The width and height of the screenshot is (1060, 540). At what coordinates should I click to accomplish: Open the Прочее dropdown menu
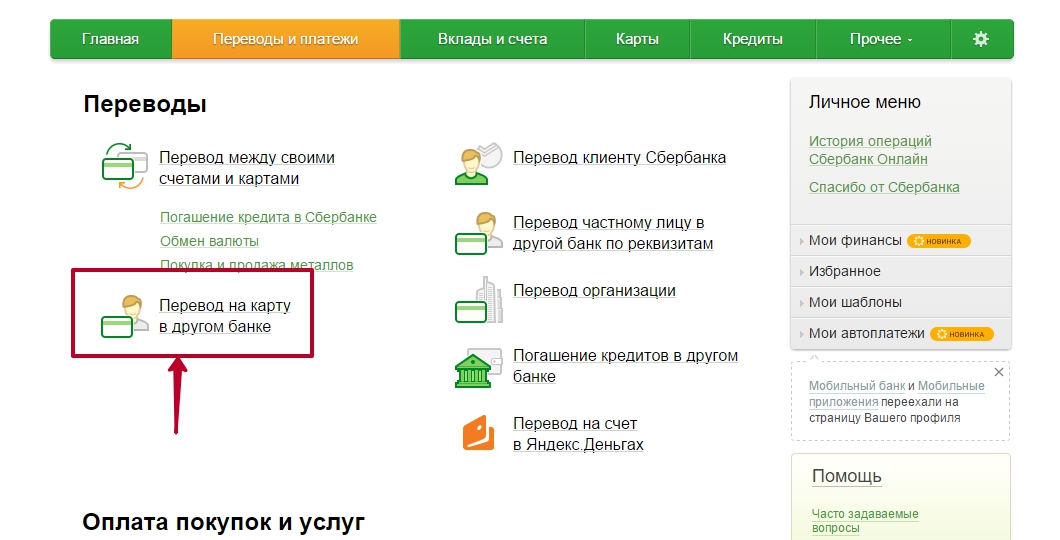(881, 39)
